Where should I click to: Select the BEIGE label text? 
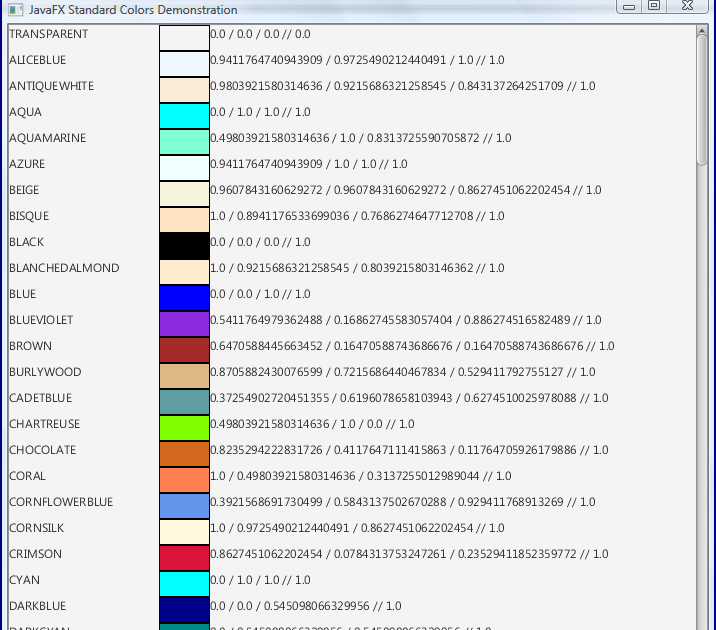24,190
